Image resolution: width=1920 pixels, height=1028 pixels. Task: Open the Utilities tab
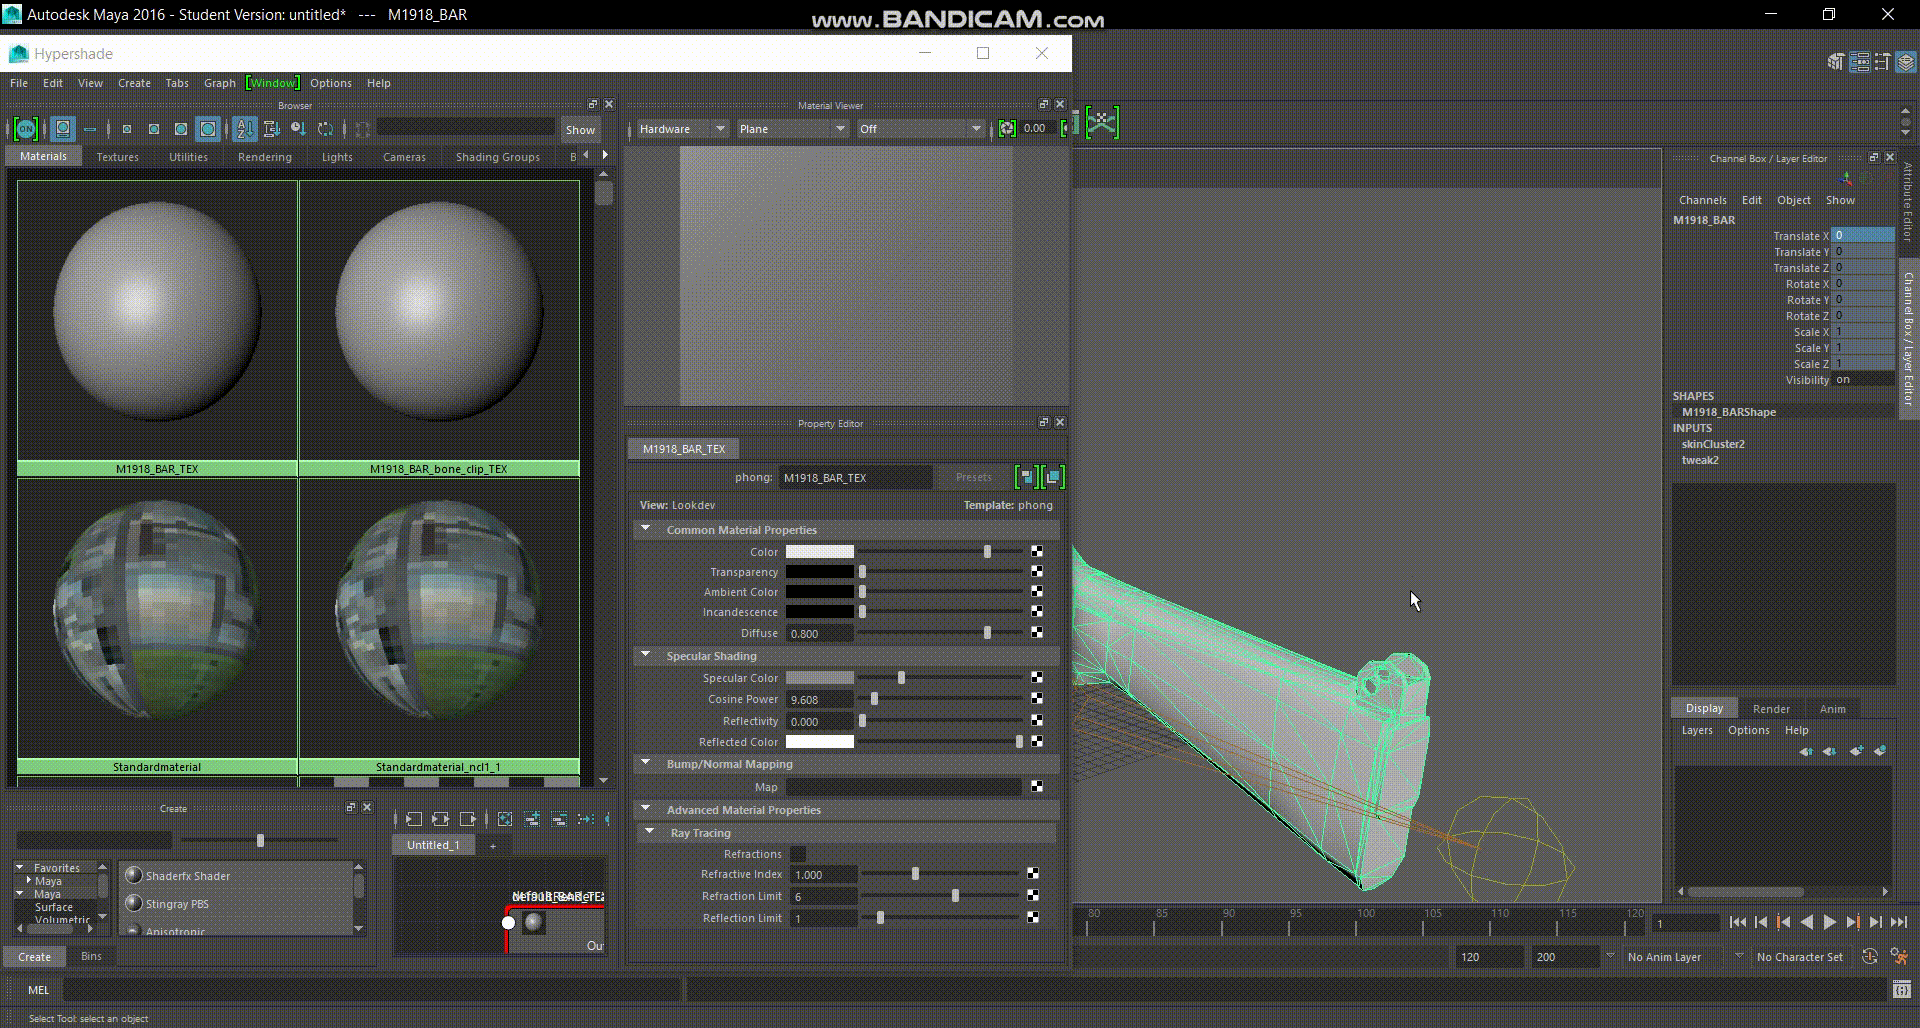(188, 157)
